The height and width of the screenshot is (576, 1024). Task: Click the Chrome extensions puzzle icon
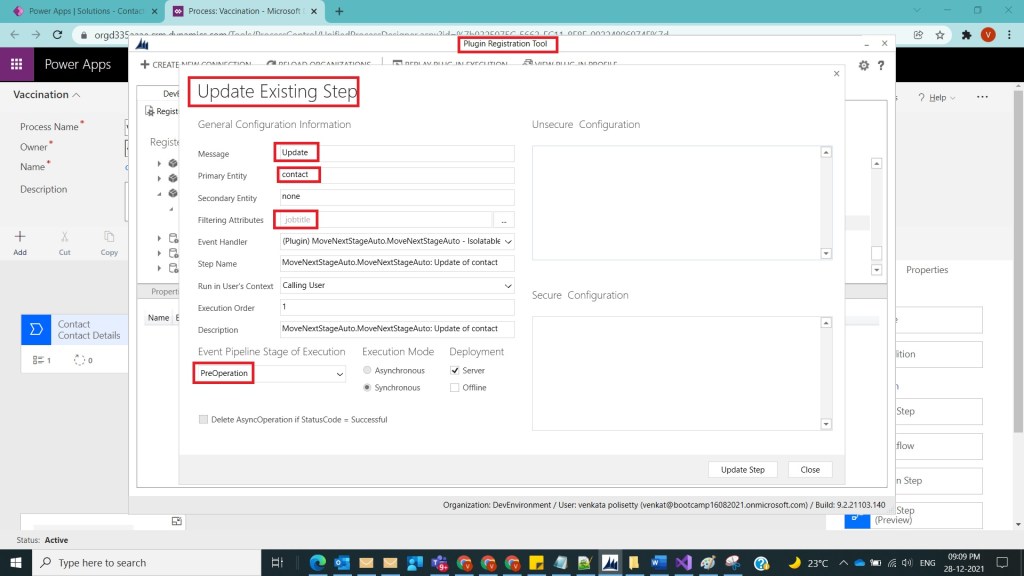tap(966, 34)
